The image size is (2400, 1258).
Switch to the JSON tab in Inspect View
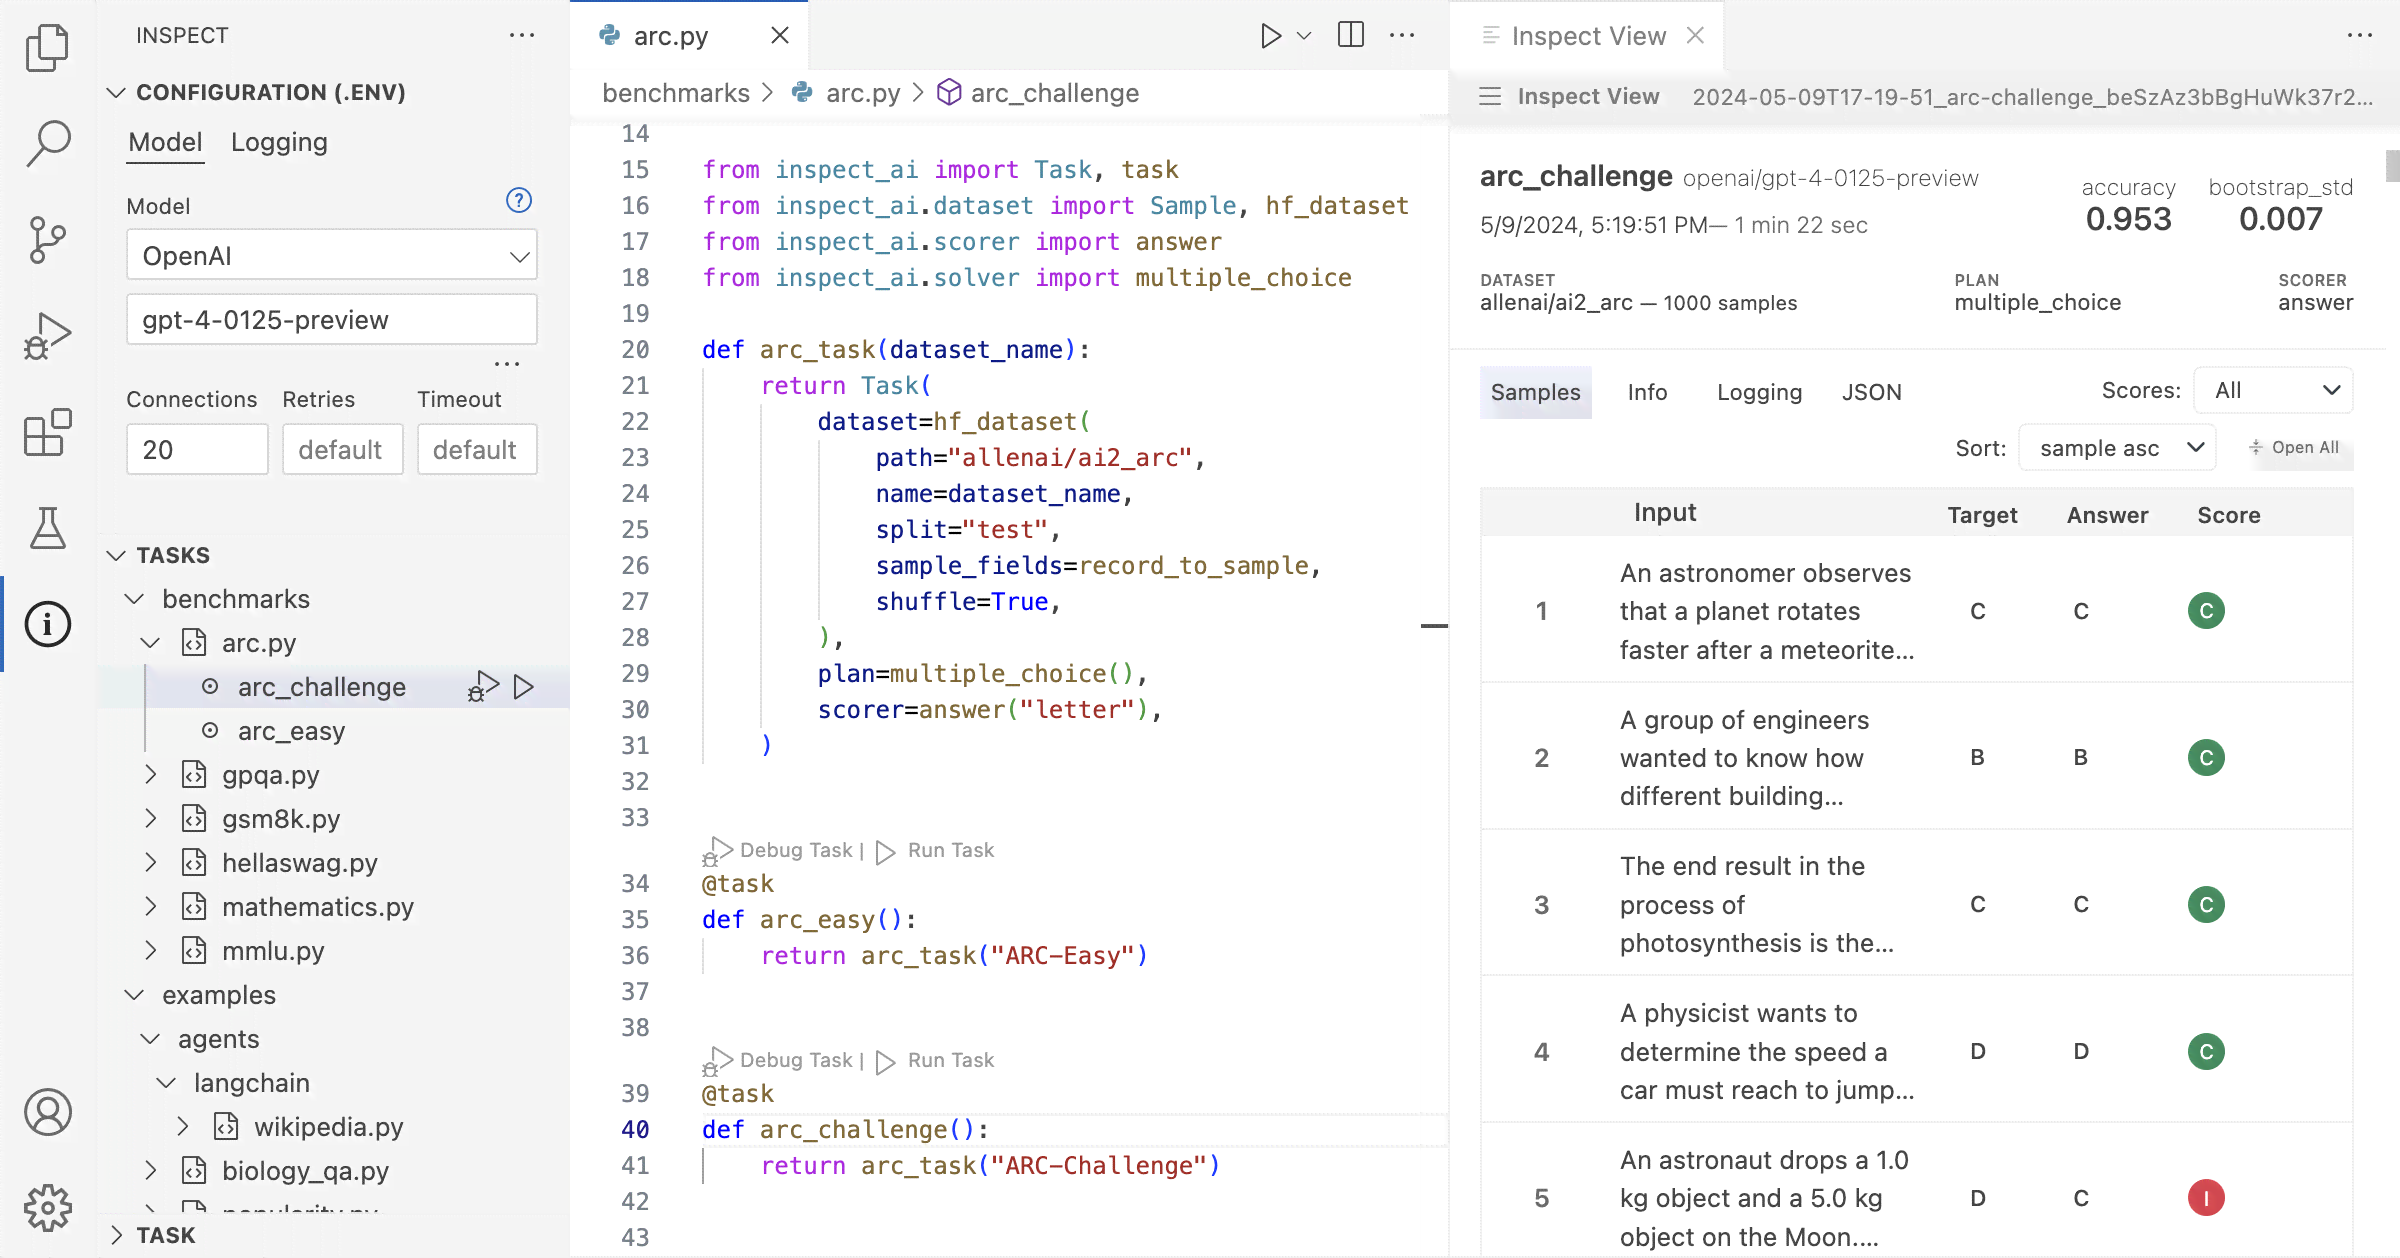click(x=1871, y=390)
